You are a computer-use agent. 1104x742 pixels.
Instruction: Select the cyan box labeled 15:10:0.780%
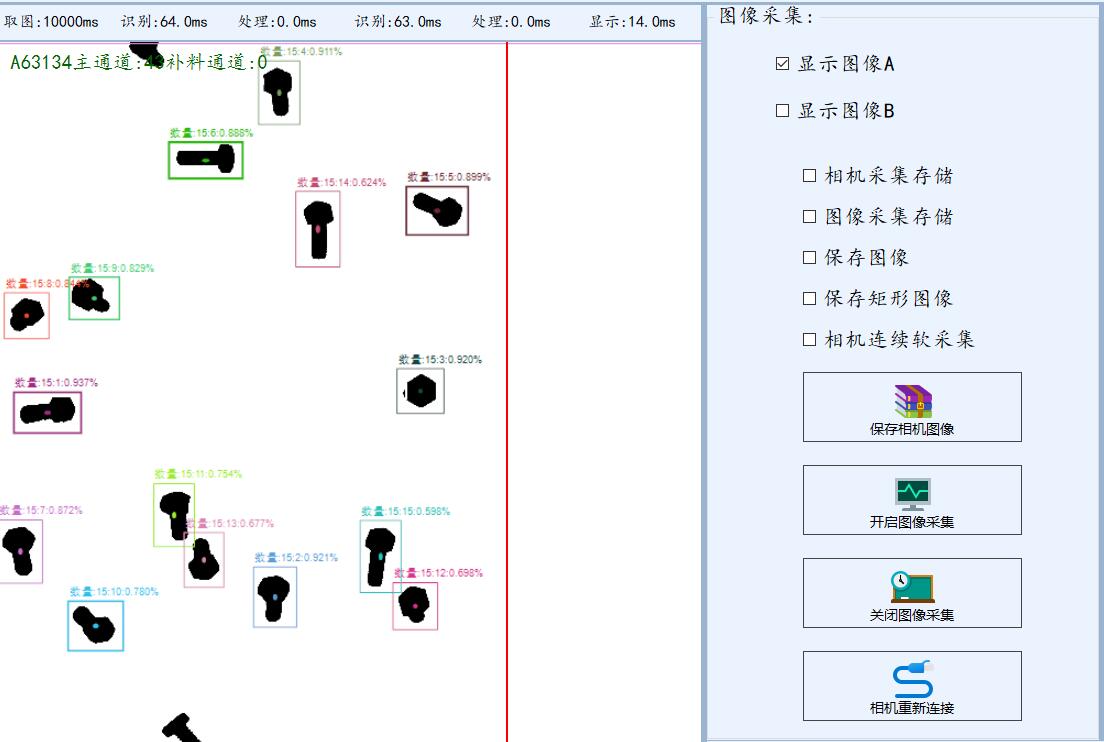(x=95, y=625)
